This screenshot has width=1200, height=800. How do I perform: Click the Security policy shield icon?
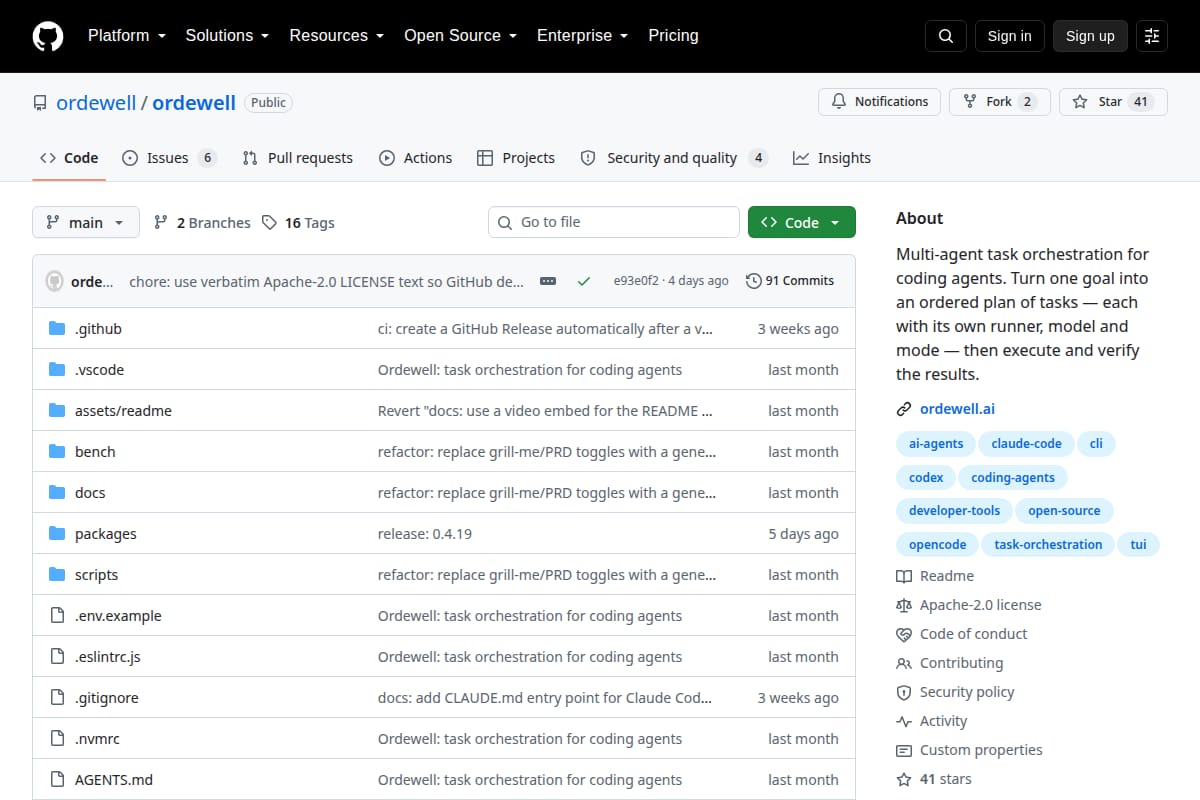(904, 692)
